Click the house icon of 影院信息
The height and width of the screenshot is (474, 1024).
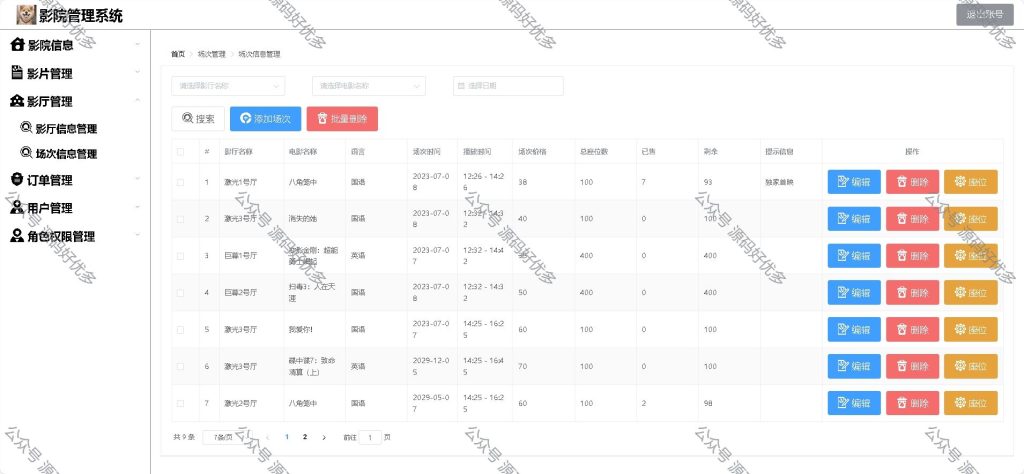pos(18,44)
